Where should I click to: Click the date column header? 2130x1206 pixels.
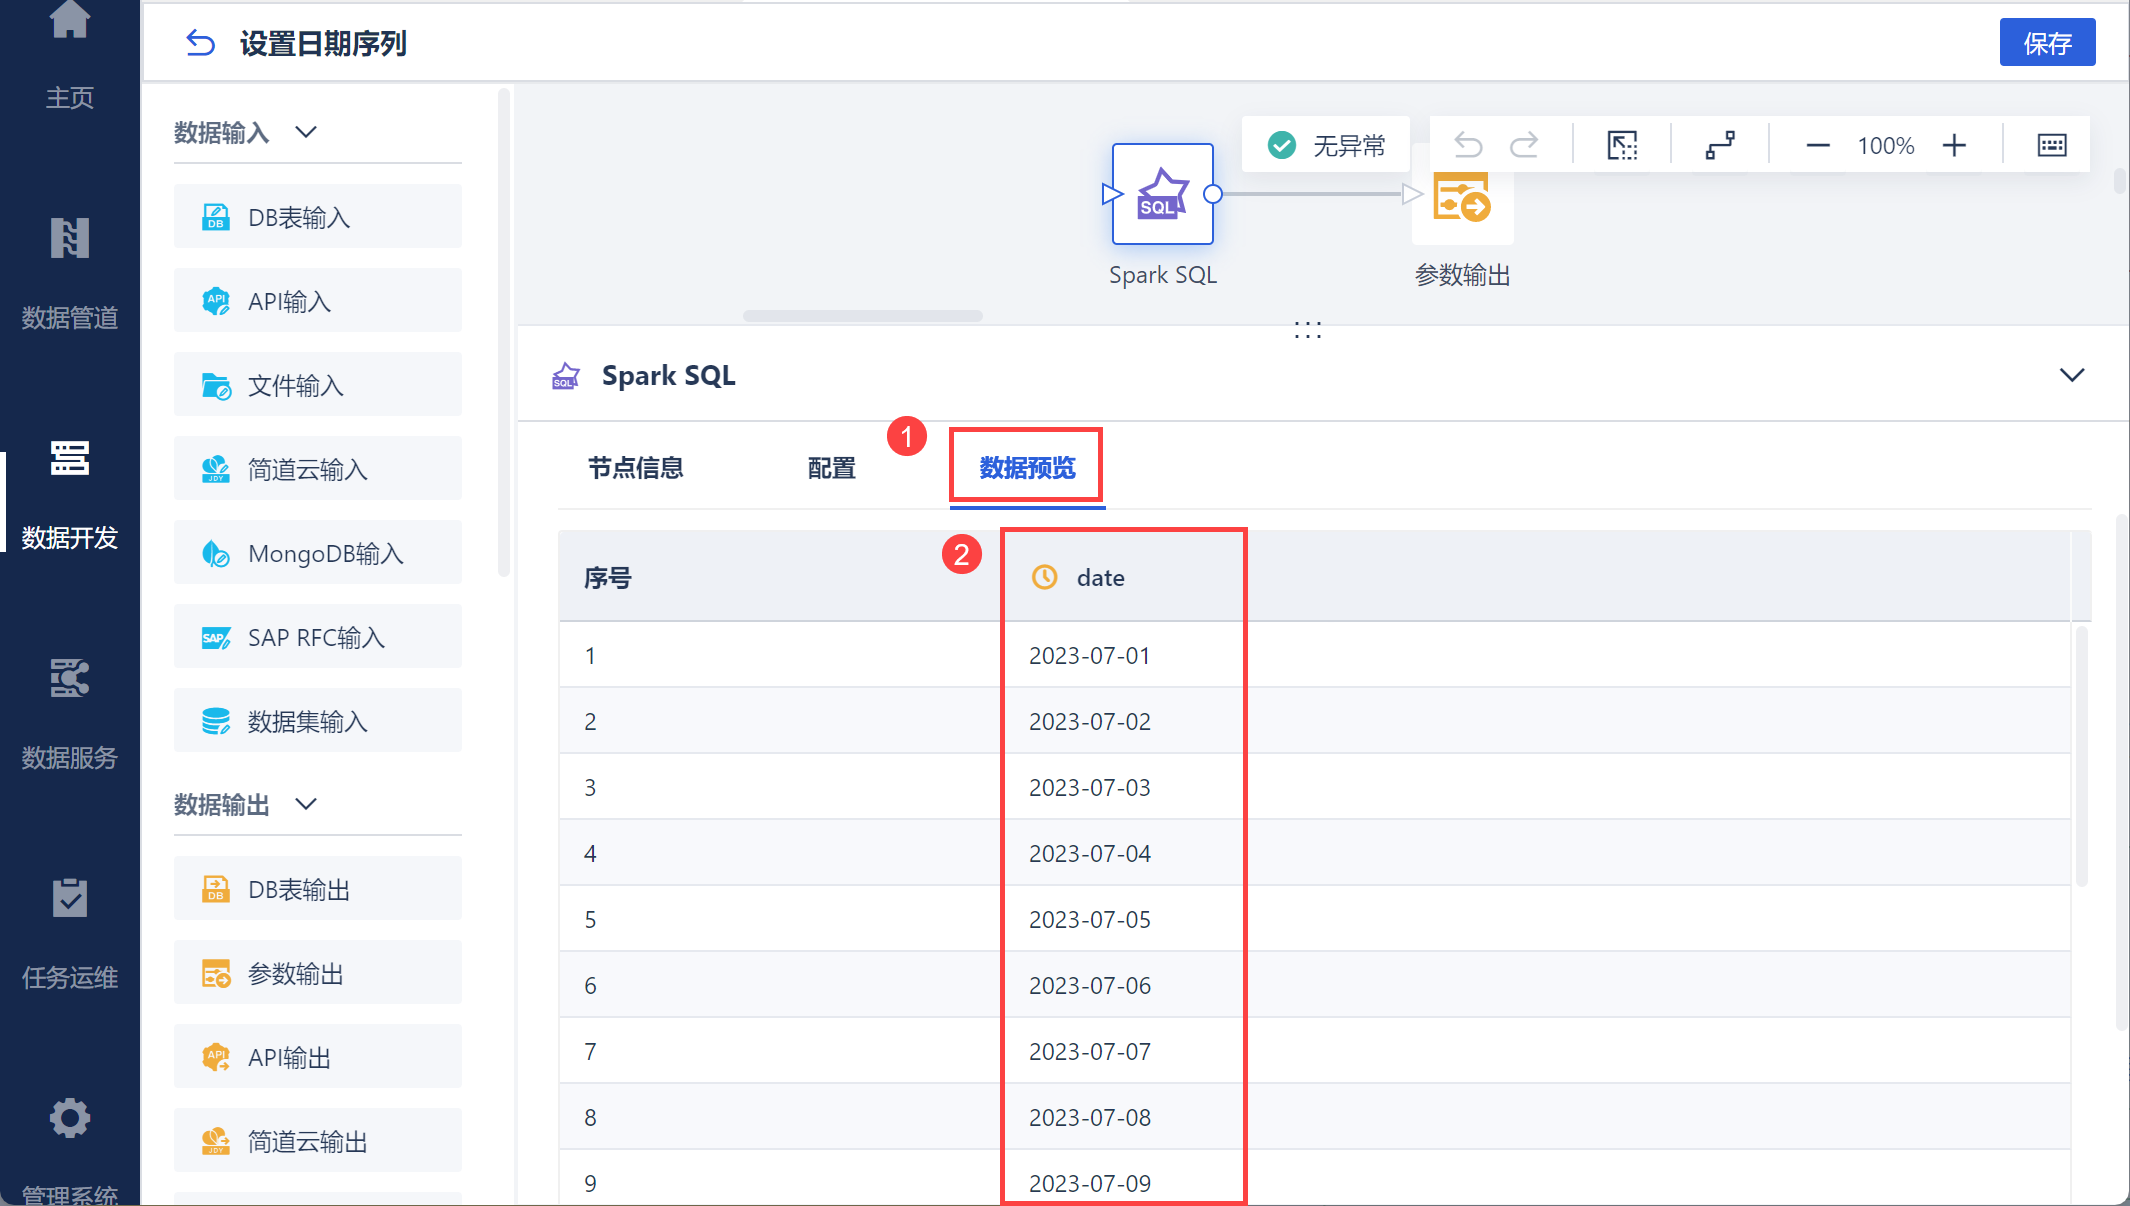tap(1100, 578)
